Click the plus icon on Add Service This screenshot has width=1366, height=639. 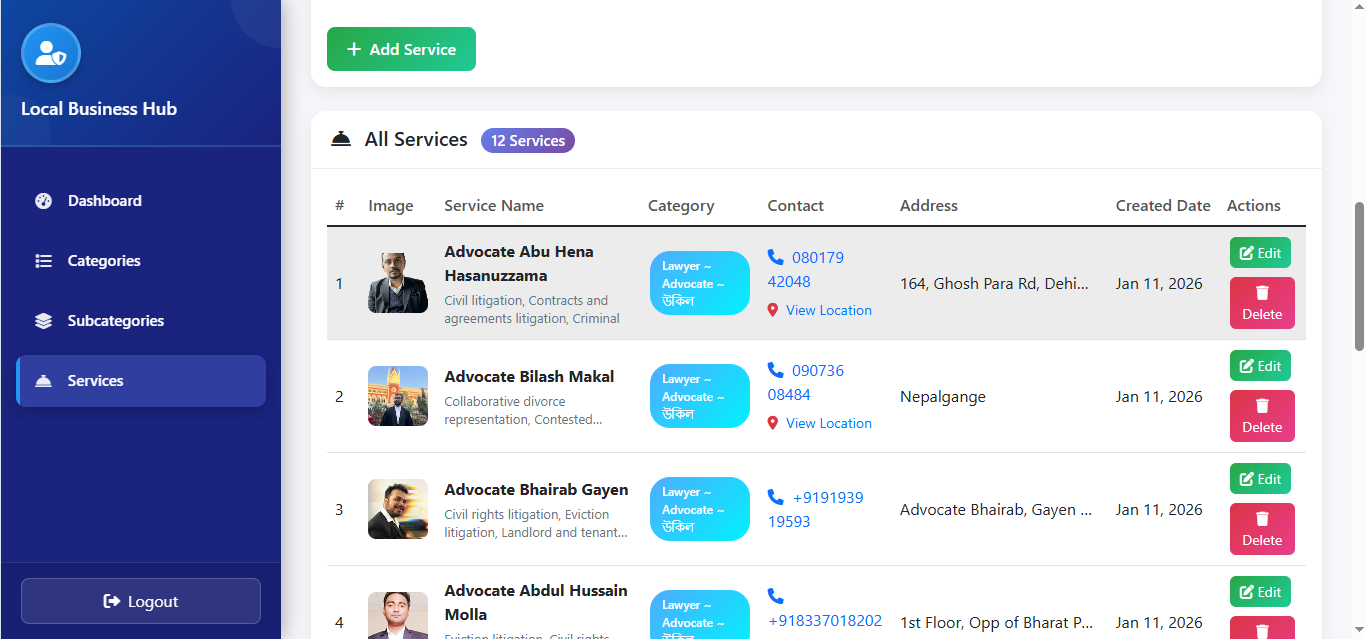point(355,48)
